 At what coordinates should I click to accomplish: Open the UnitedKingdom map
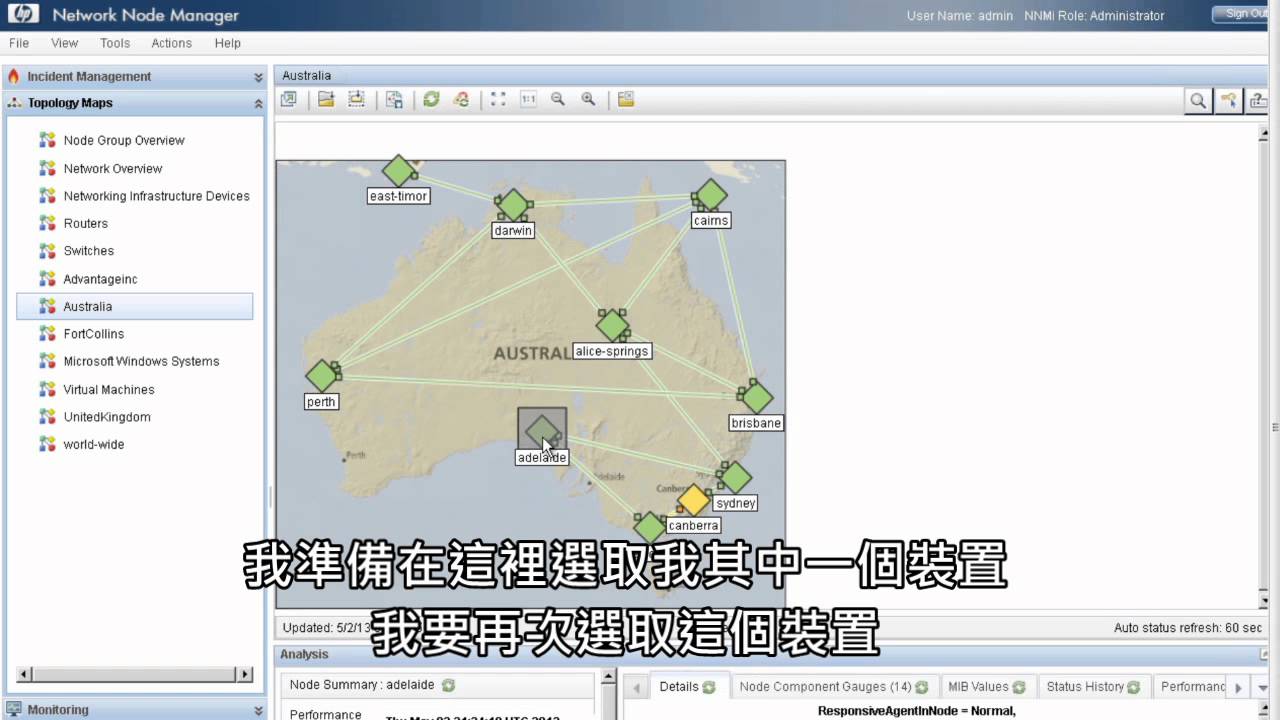pos(106,417)
